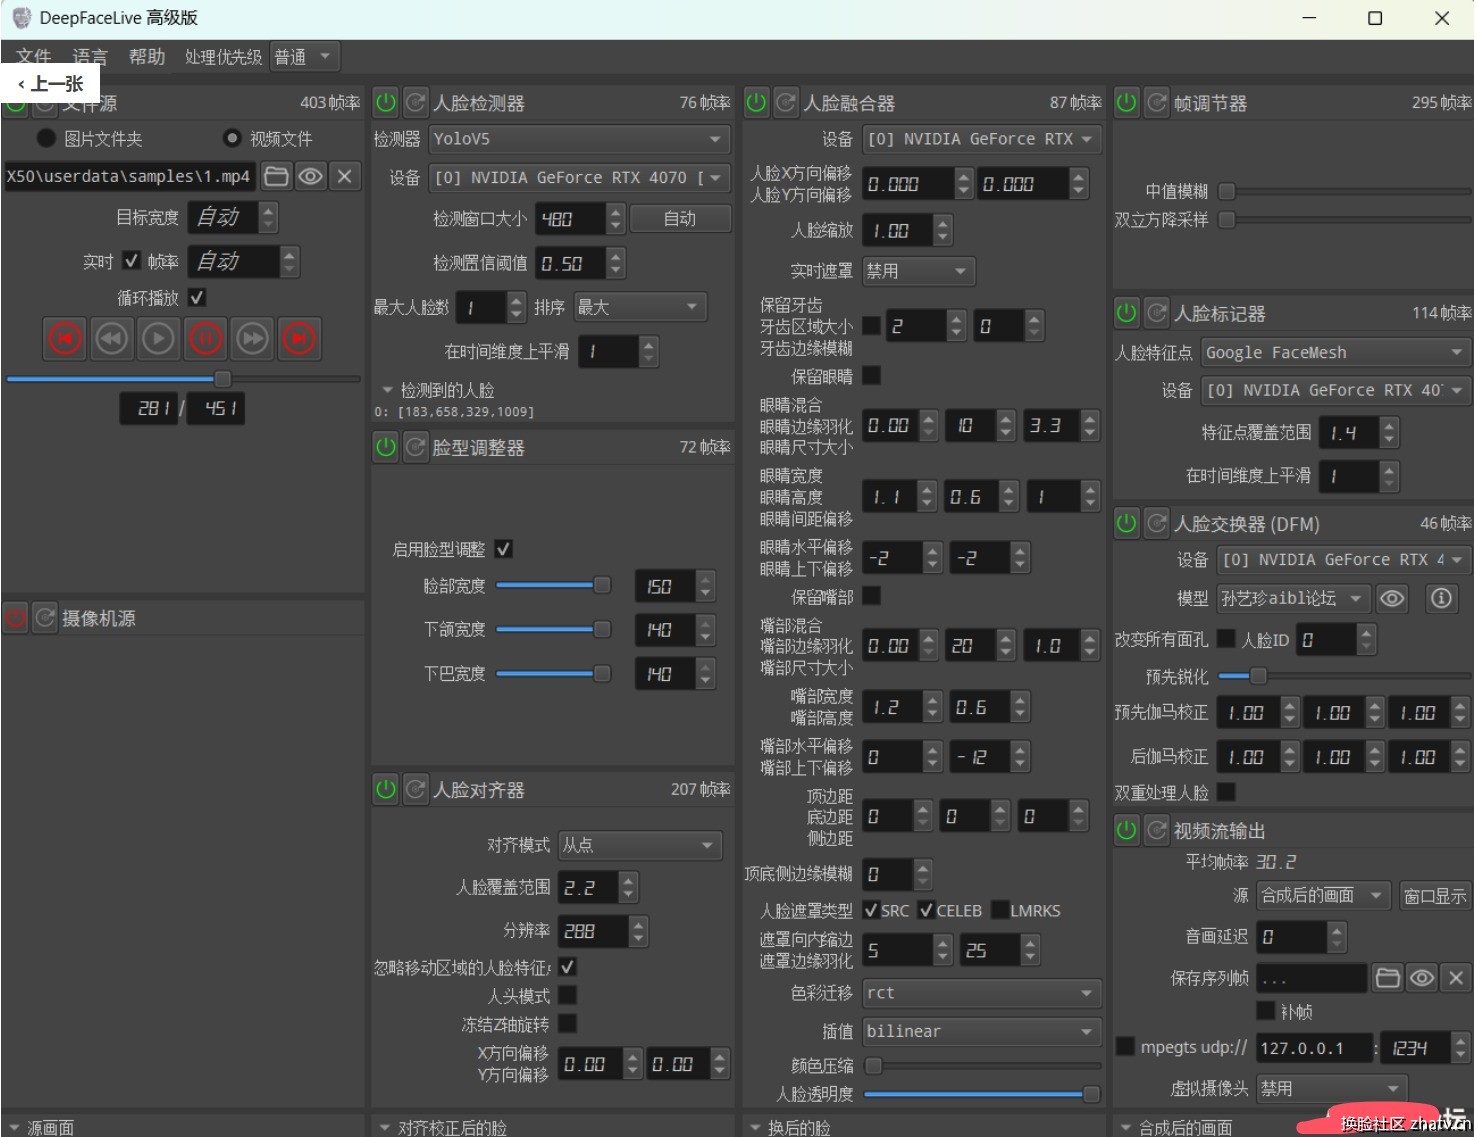Click info icon beside the model dropdown

tap(1440, 598)
